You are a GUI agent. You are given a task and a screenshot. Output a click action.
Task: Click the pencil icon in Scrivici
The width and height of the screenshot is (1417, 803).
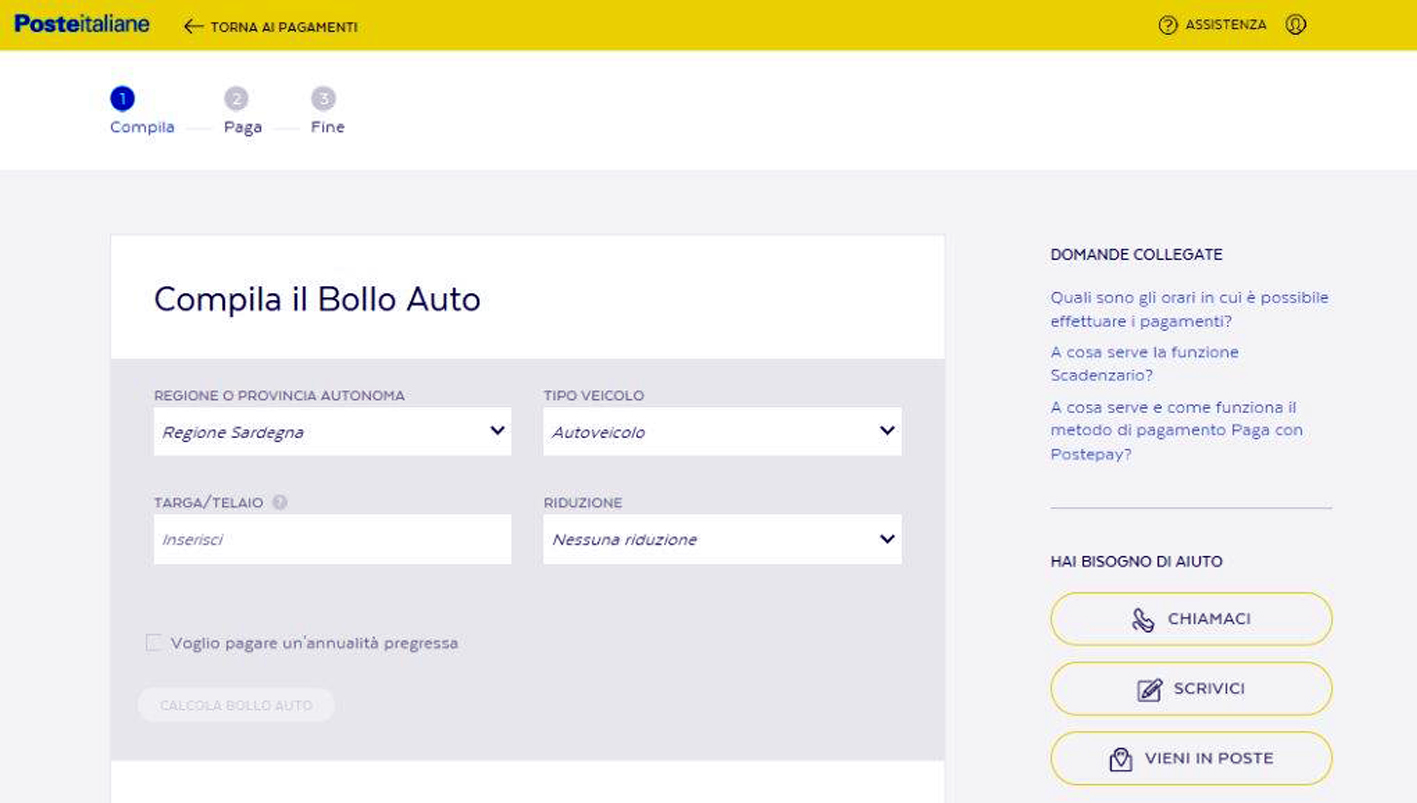(1149, 690)
